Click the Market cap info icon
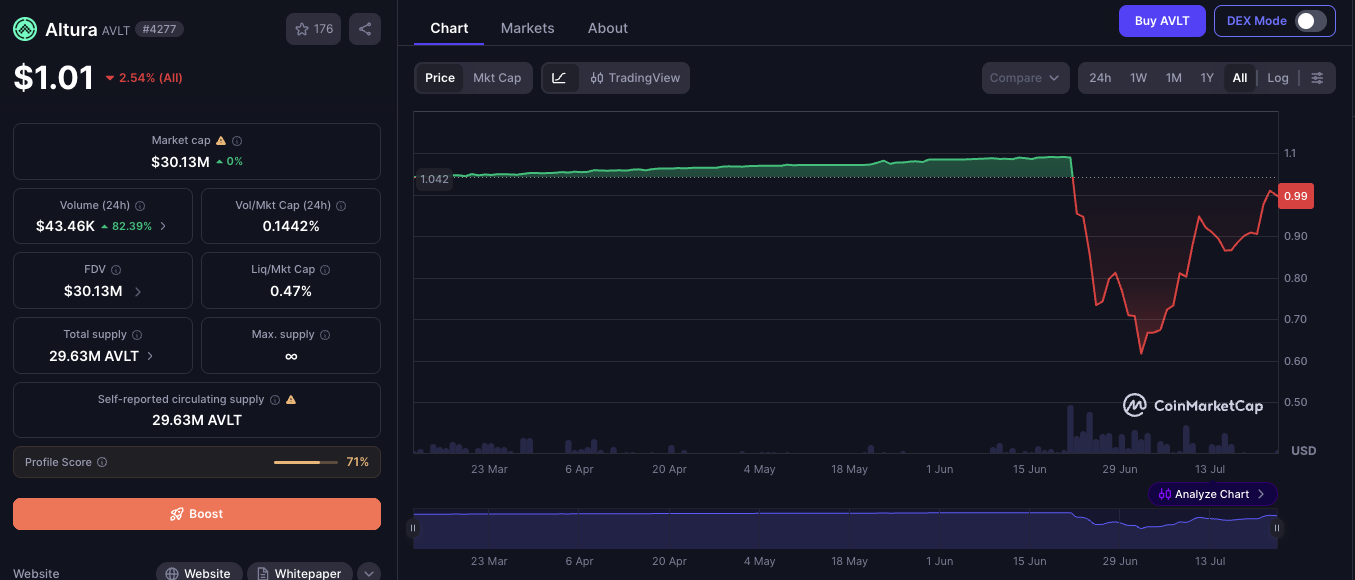Image resolution: width=1355 pixels, height=580 pixels. point(237,141)
